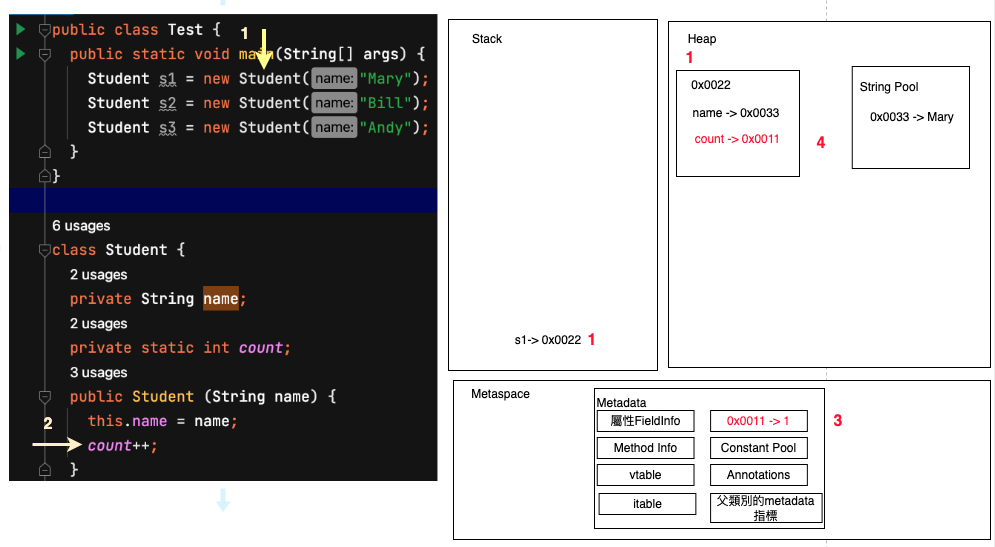Click the name: parameter hint before "Mary"

pyautogui.click(x=334, y=79)
